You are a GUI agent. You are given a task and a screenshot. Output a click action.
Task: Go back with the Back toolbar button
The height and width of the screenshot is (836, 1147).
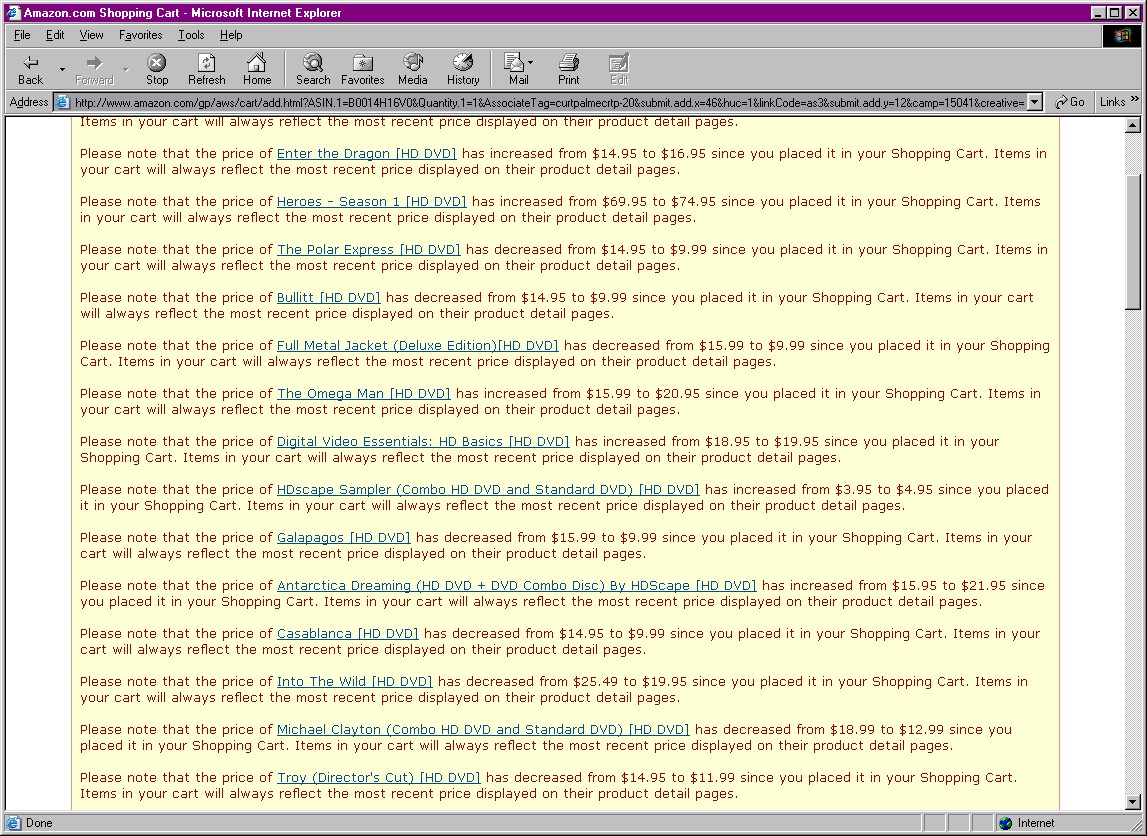pyautogui.click(x=31, y=69)
